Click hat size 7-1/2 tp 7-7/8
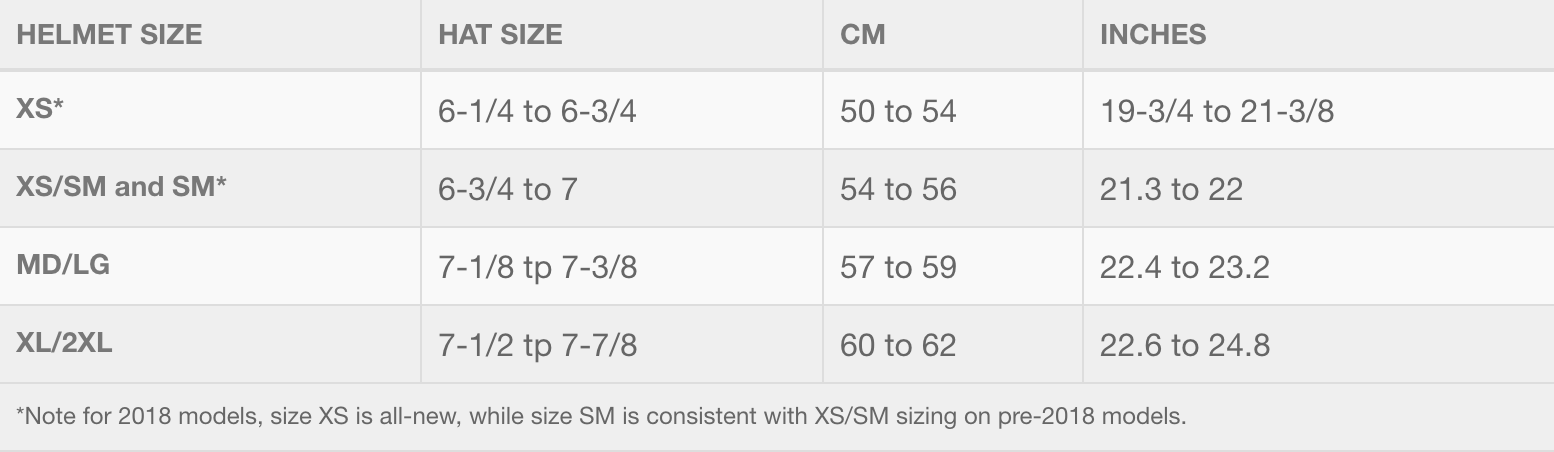 537,344
